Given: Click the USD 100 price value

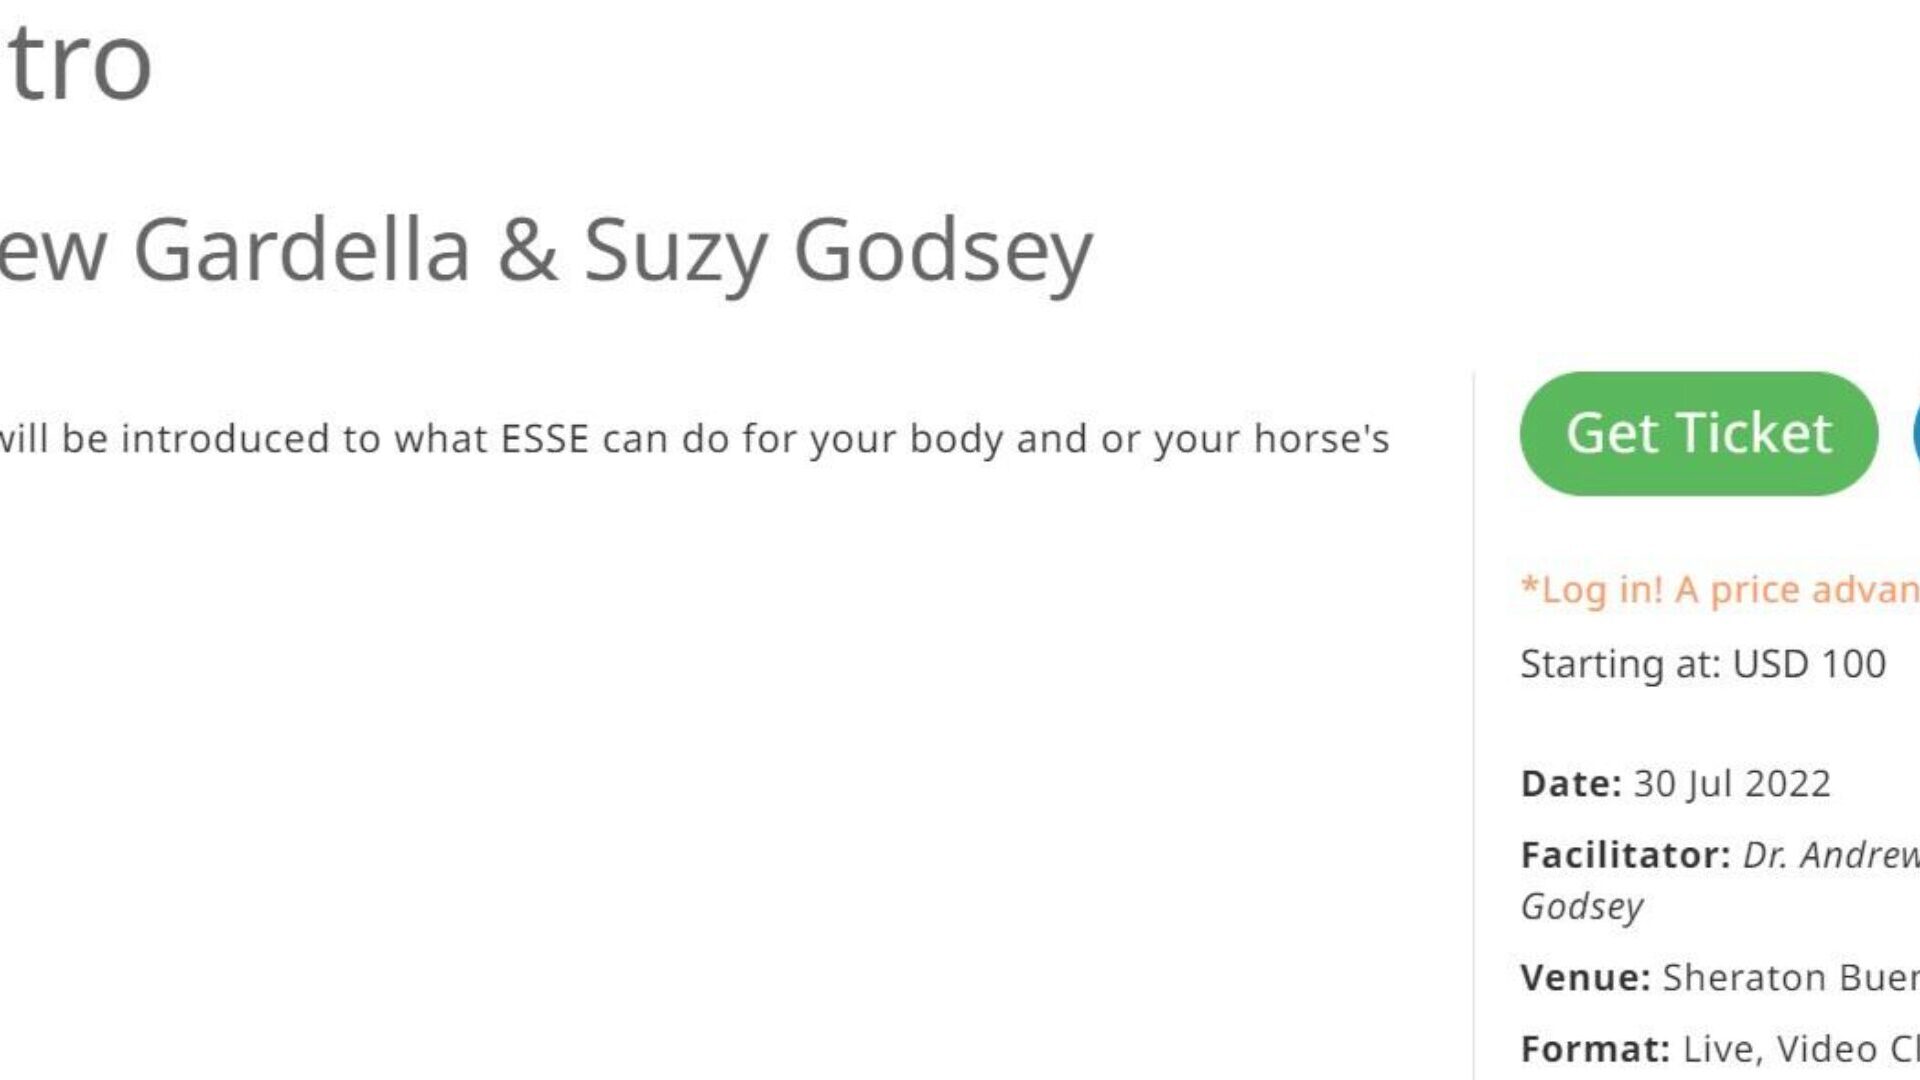Looking at the screenshot, I should pos(1809,664).
